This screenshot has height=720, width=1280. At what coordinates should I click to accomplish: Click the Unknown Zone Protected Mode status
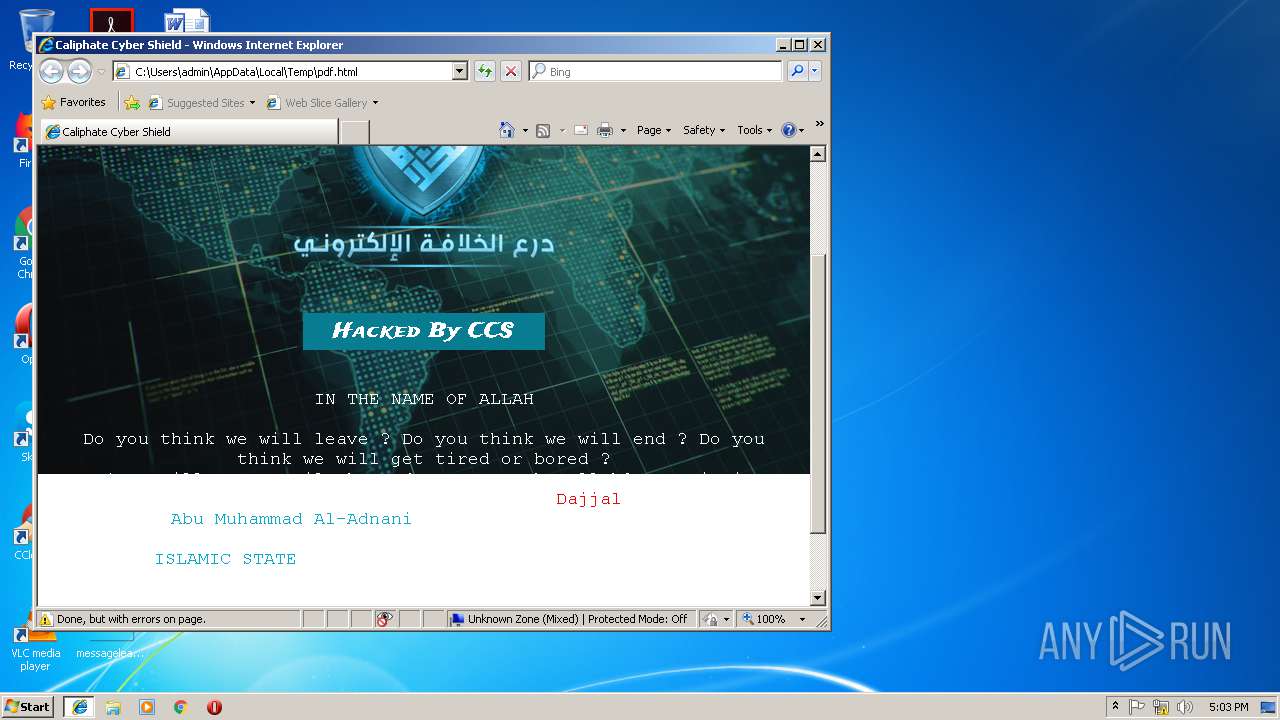point(570,619)
